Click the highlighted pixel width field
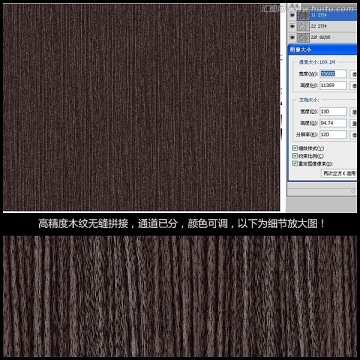This screenshot has height=360, width=360. pos(333,74)
